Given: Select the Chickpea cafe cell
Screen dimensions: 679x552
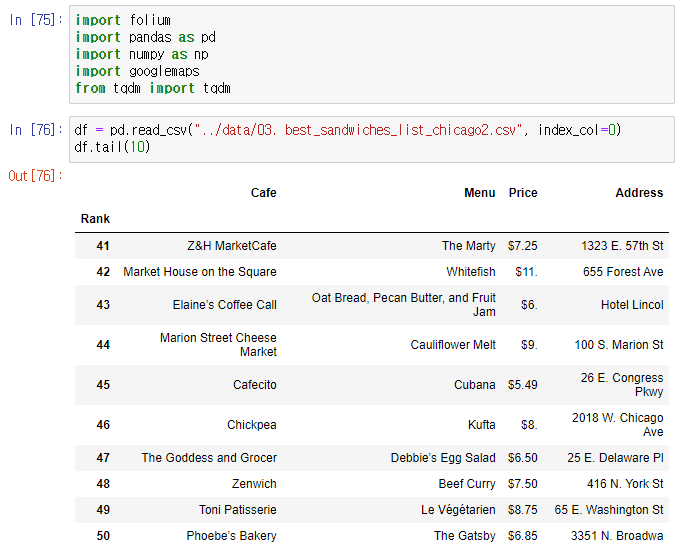Looking at the screenshot, I should (x=252, y=425).
